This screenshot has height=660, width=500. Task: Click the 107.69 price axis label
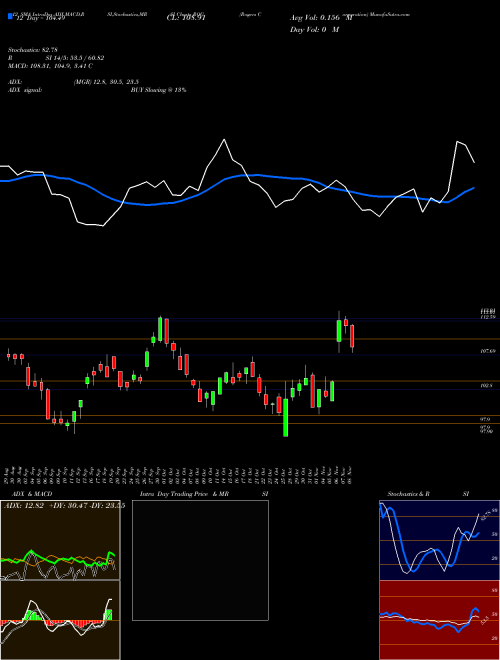488,351
